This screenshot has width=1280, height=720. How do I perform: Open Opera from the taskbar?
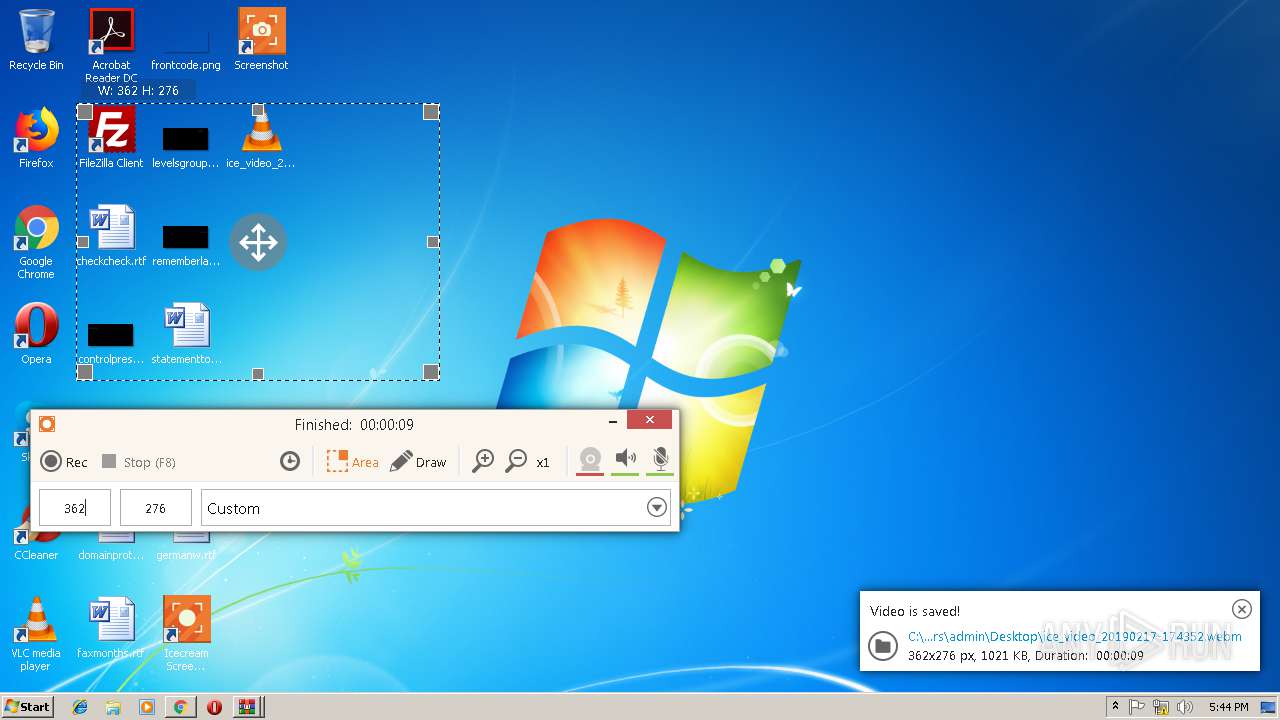(x=214, y=707)
